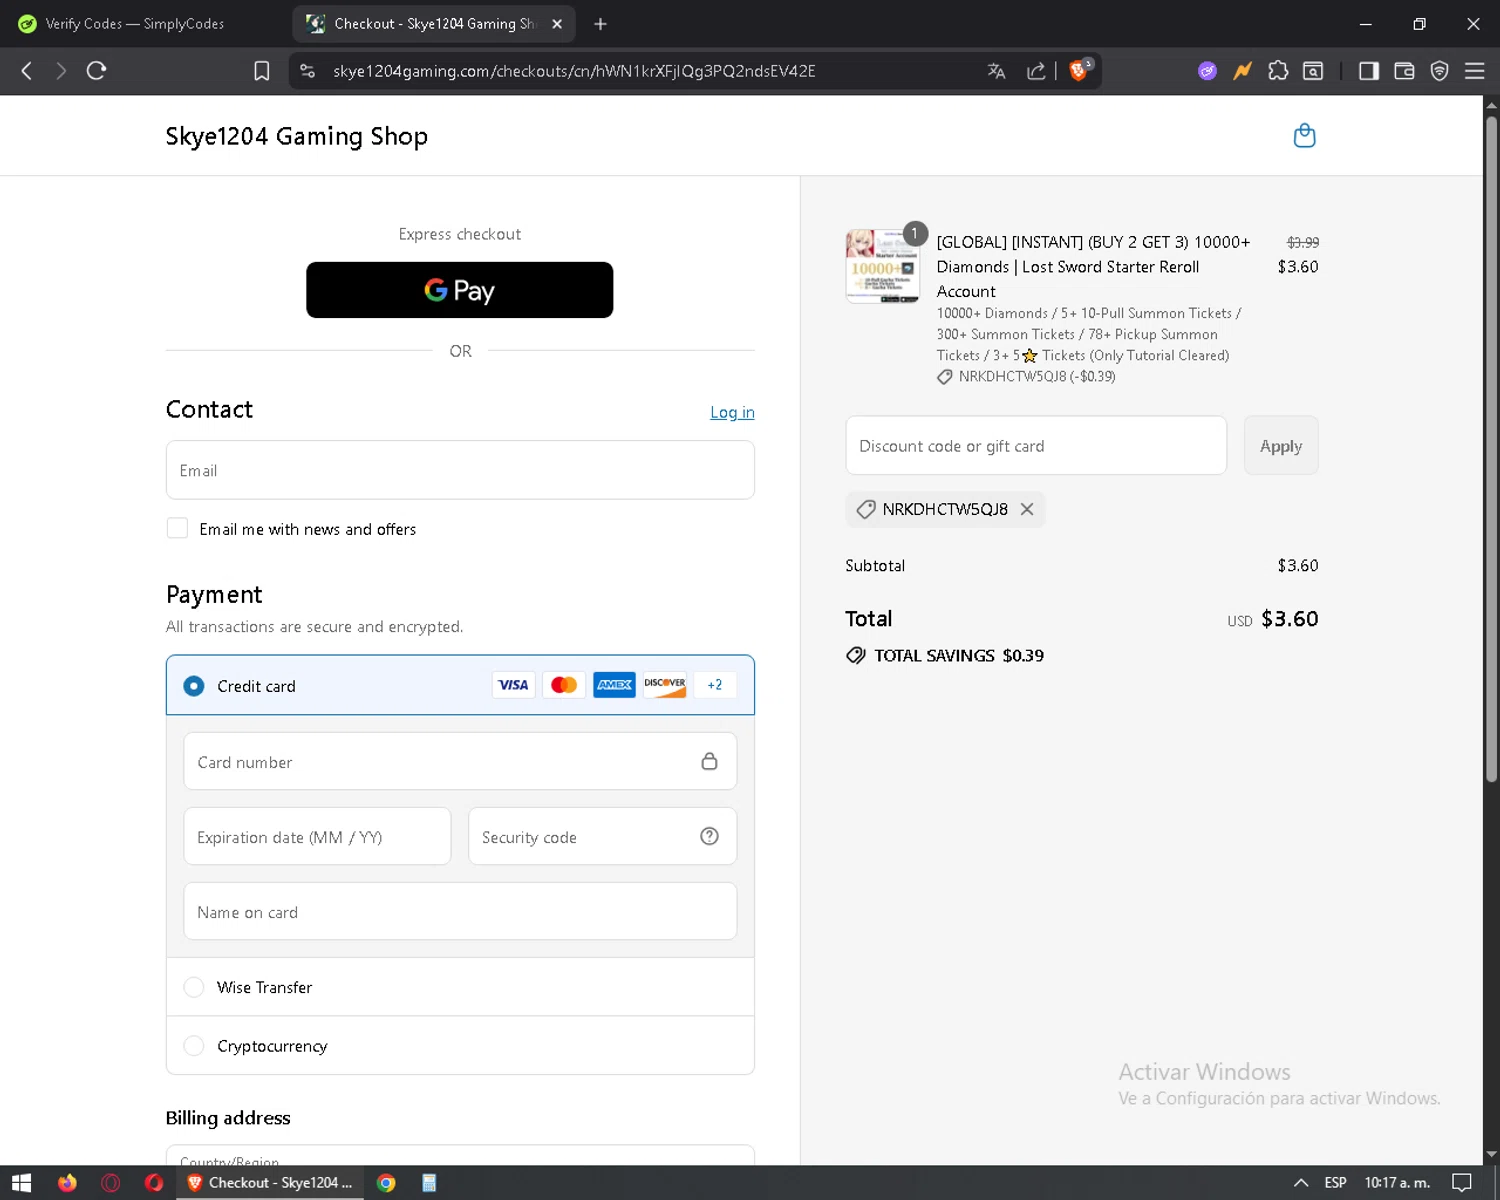This screenshot has height=1200, width=1500.
Task: Open the Brave Wallet icon
Action: click(x=1404, y=71)
